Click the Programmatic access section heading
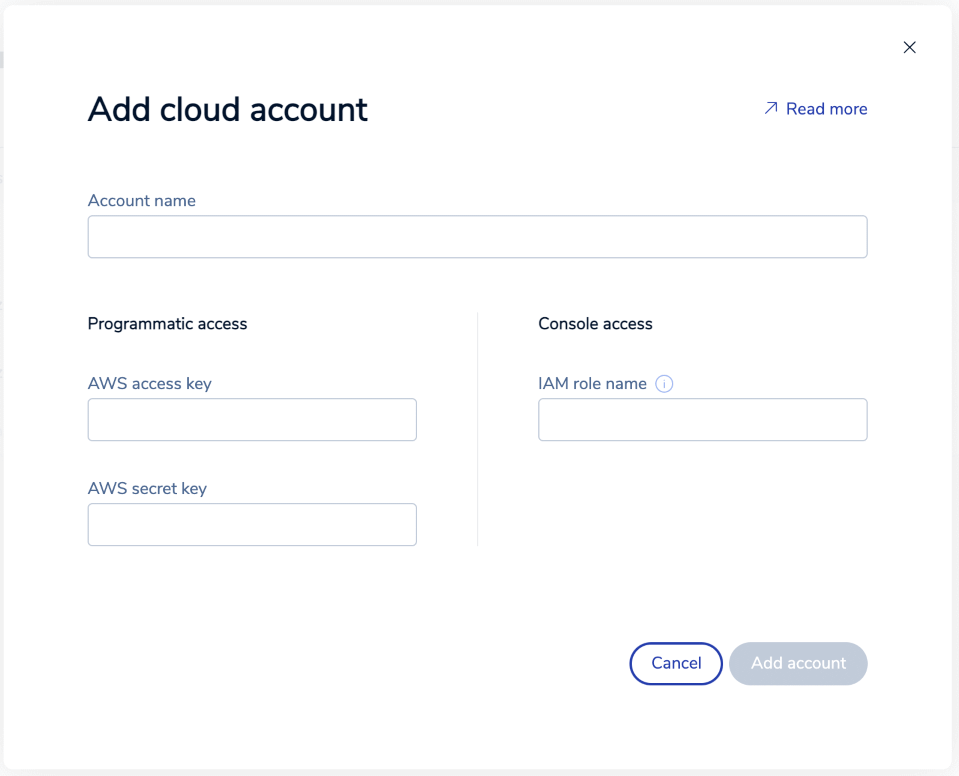This screenshot has height=776, width=959. tap(167, 324)
